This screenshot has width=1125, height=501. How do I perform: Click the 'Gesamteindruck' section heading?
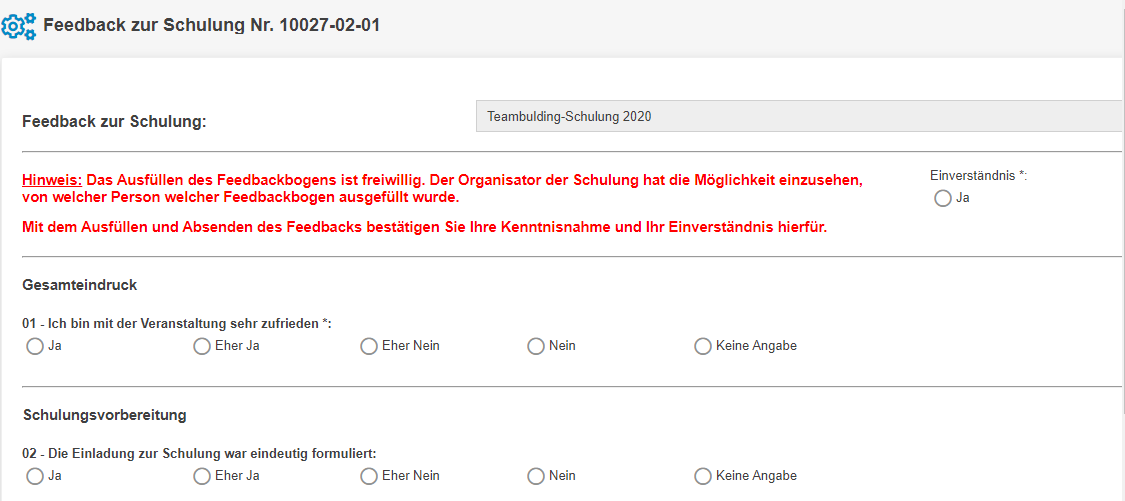coord(80,285)
